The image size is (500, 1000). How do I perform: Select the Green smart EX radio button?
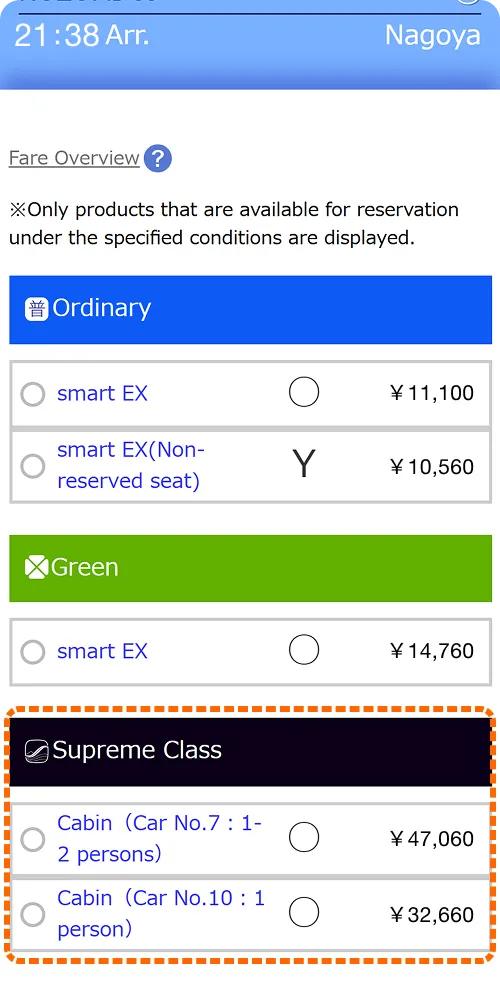[33, 652]
